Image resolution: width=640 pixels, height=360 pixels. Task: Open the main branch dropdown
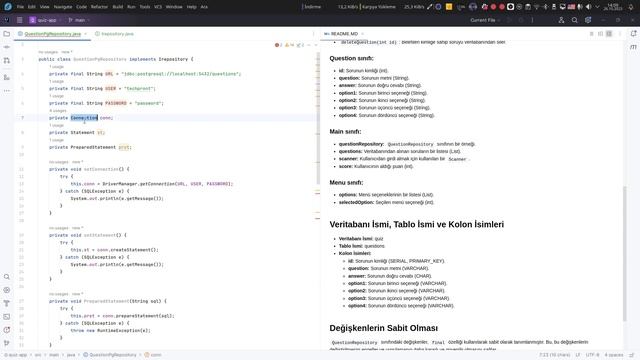(x=79, y=20)
